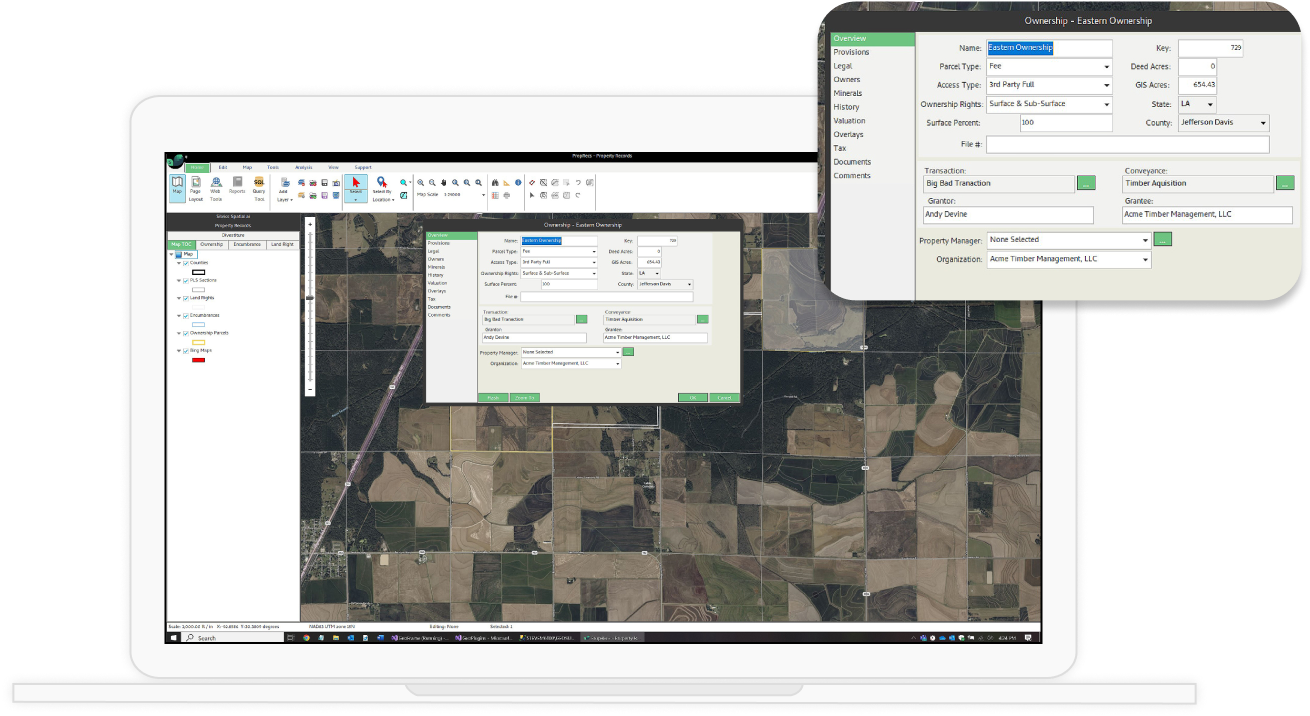Image resolution: width=1310 pixels, height=716 pixels.
Task: Toggle the Ownership Parcels layer checkbox
Action: point(186,333)
